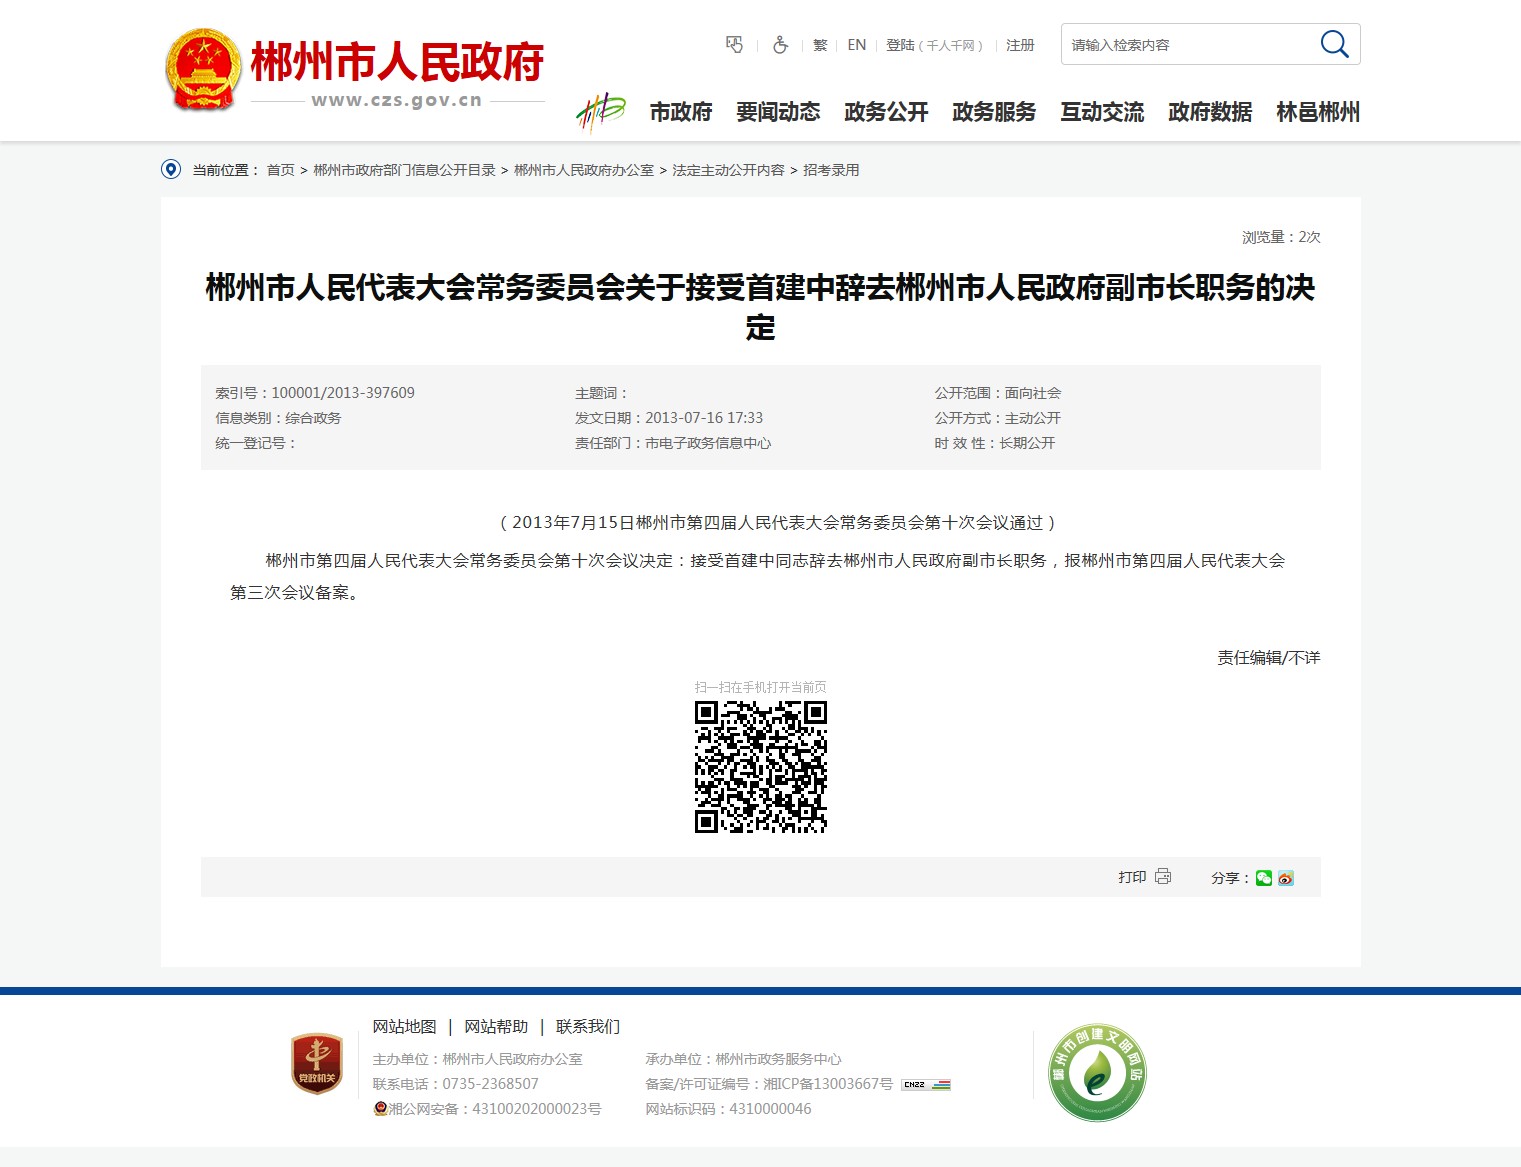This screenshot has height=1167, width=1521.
Task: Click the search input field
Action: pyautogui.click(x=1185, y=45)
